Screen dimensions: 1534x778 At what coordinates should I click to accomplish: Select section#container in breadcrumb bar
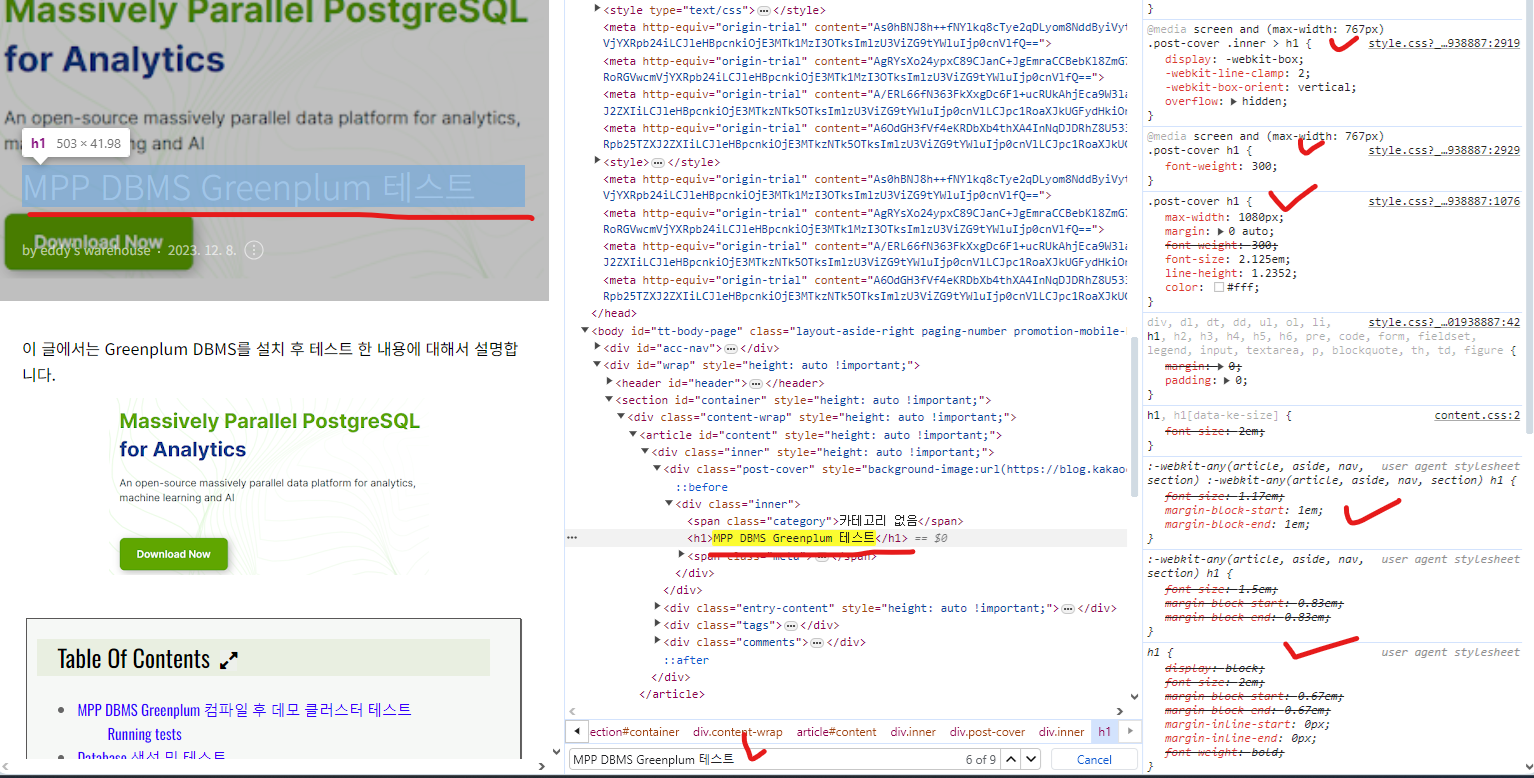(x=634, y=732)
